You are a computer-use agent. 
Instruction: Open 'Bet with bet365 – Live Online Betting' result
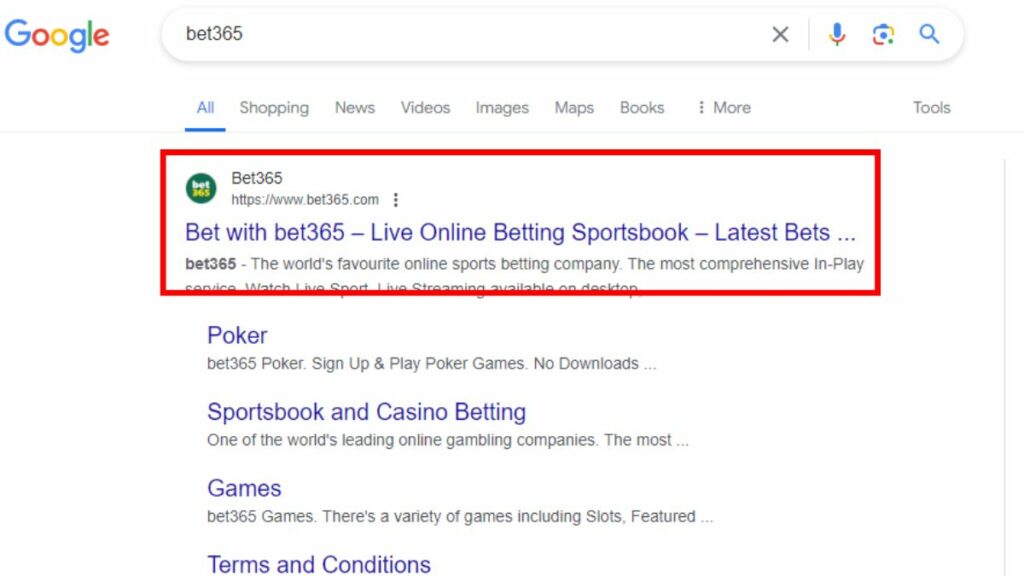[x=520, y=232]
